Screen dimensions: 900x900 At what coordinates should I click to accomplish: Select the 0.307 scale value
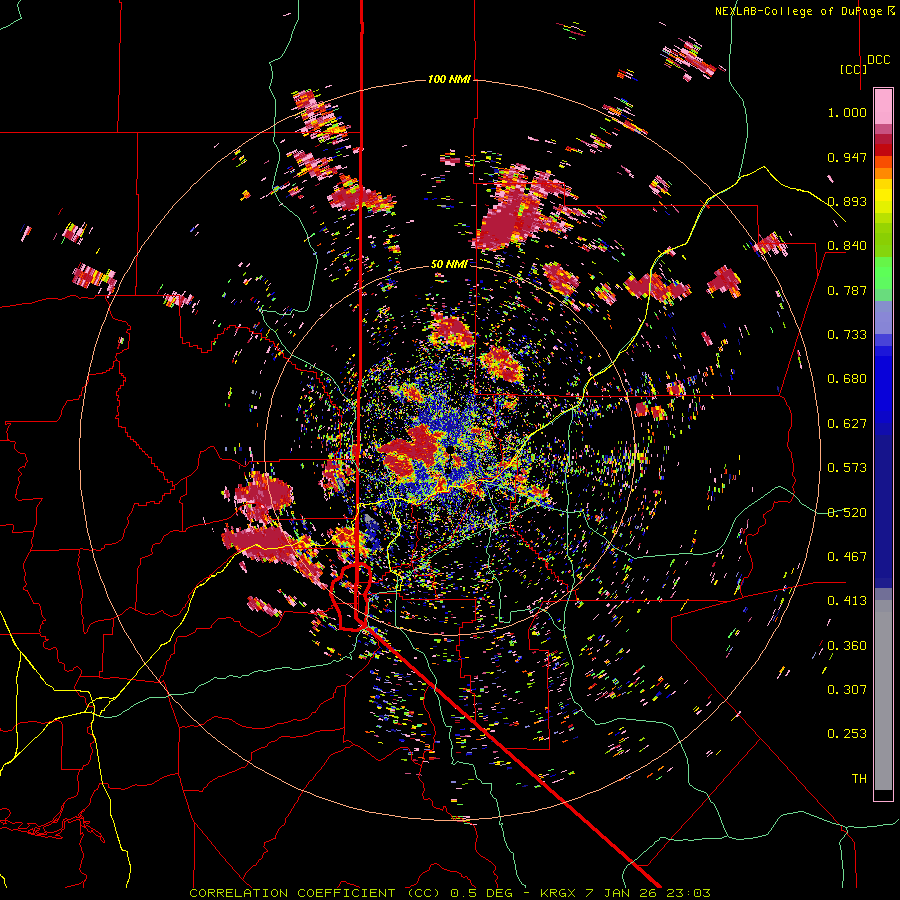(847, 690)
